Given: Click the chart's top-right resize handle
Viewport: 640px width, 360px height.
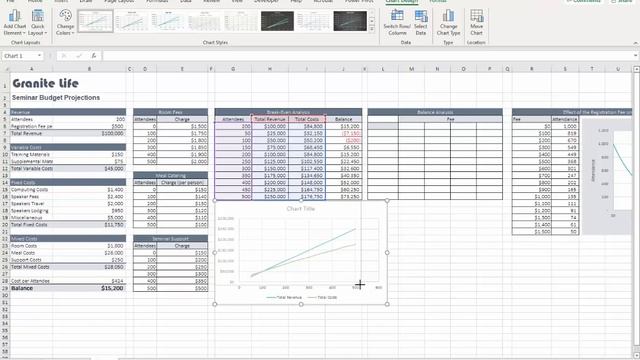Looking at the screenshot, I should 387,200.
